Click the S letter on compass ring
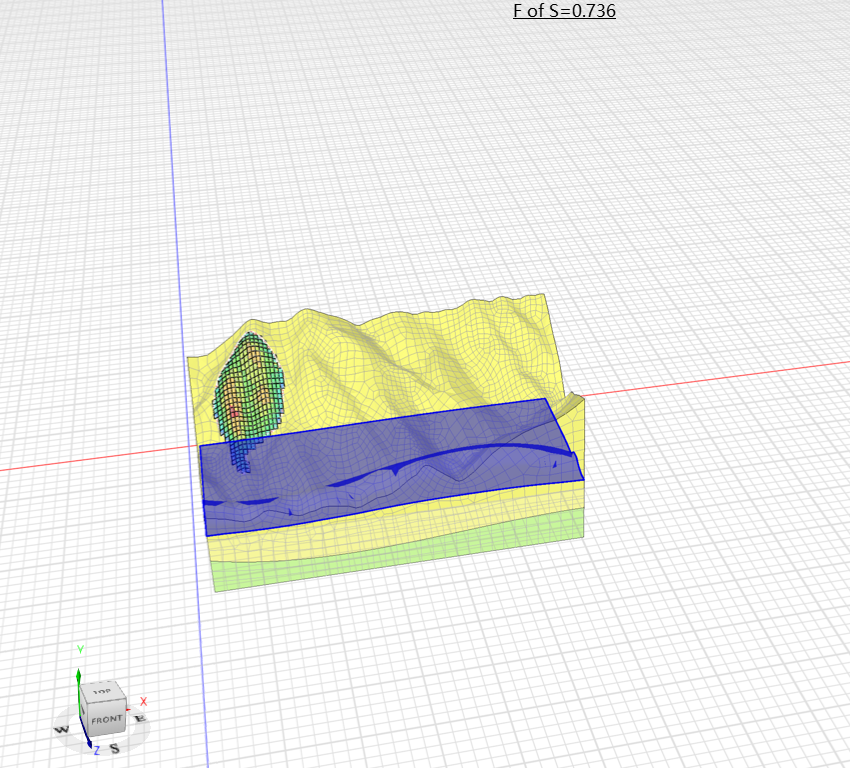Image resolution: width=850 pixels, height=768 pixels. (114, 748)
